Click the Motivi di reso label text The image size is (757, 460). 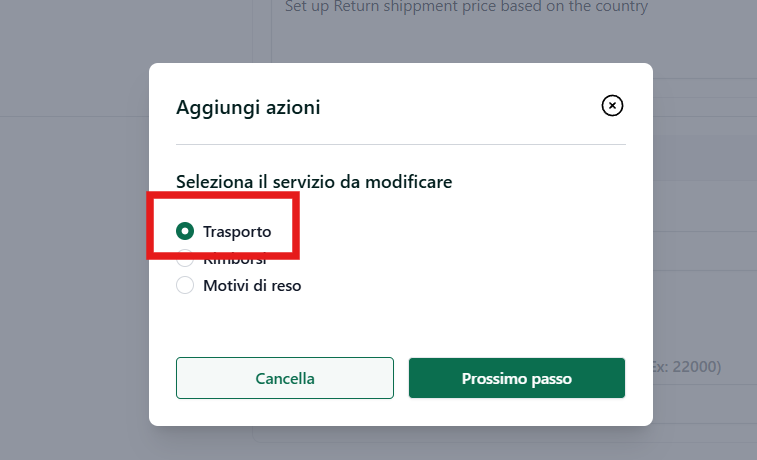[252, 286]
